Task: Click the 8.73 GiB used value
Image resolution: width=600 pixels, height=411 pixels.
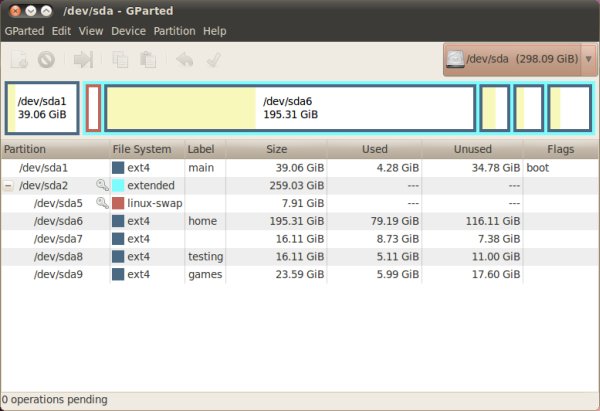Action: (398, 239)
